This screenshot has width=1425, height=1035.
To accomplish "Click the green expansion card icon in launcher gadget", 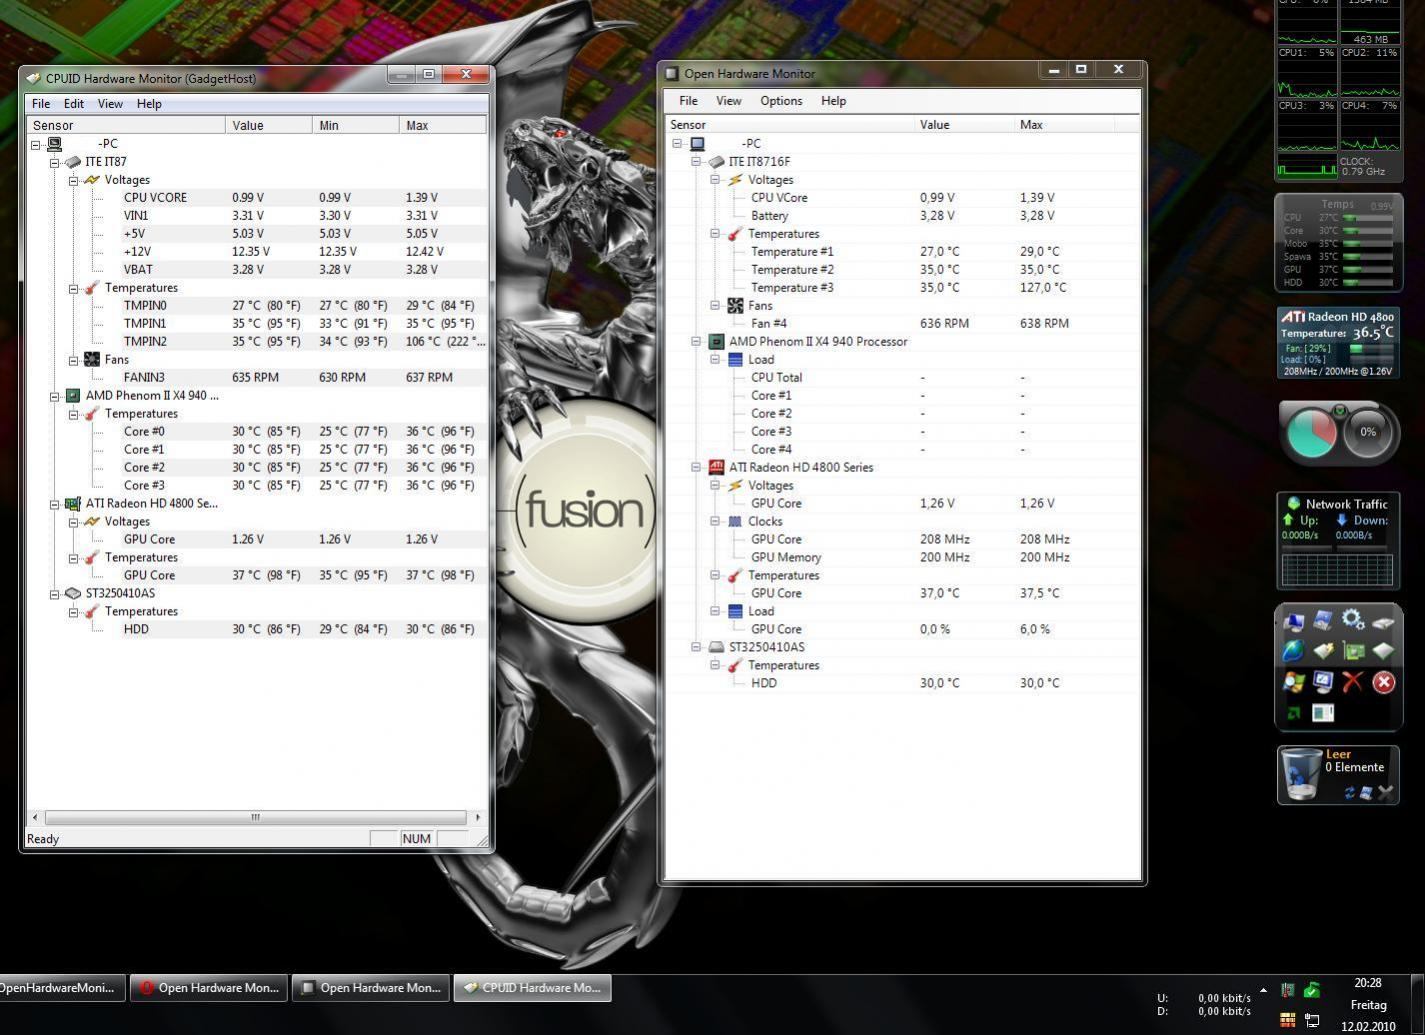I will point(1353,651).
